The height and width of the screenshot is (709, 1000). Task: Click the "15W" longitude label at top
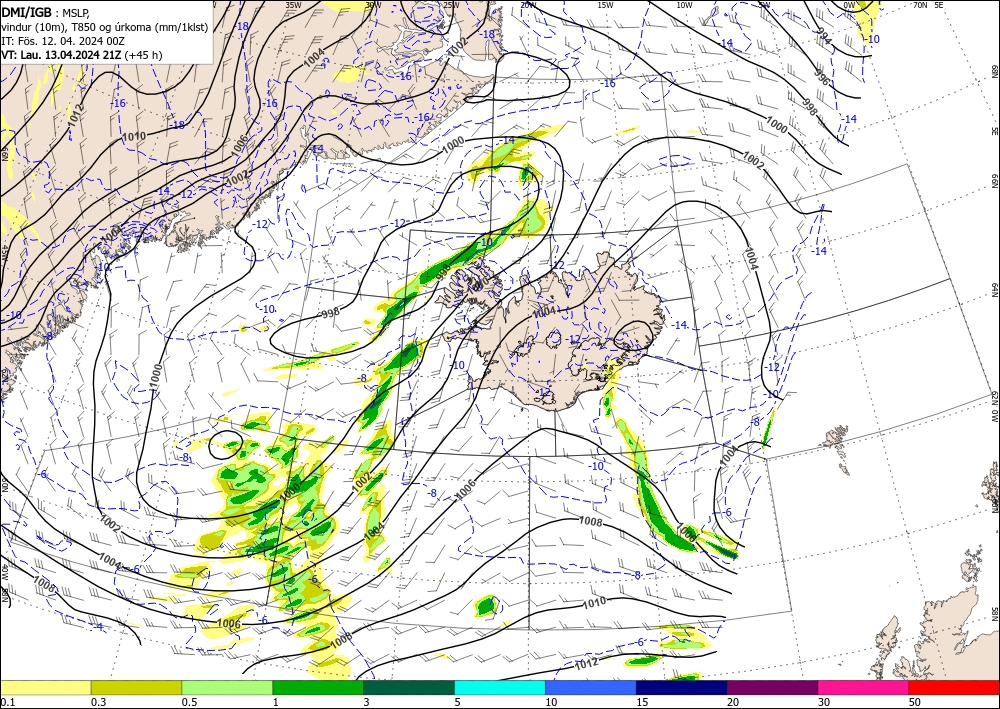click(606, 4)
